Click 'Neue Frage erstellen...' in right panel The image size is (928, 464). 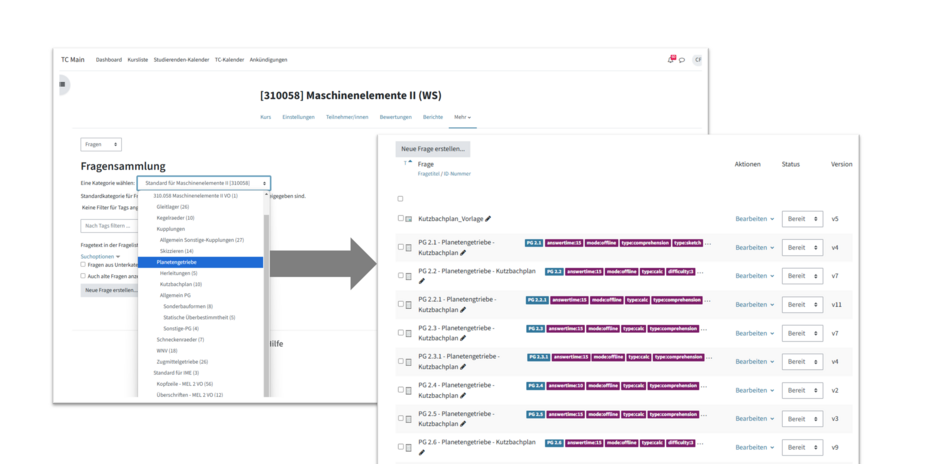[x=433, y=149]
